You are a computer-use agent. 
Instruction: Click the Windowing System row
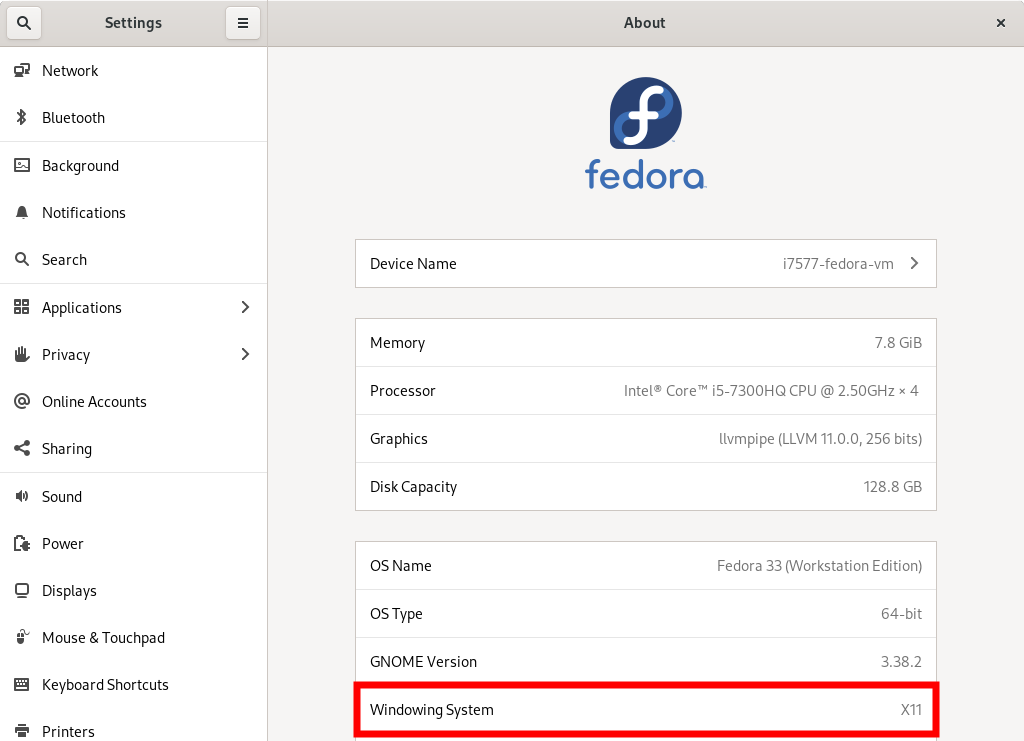coord(645,710)
